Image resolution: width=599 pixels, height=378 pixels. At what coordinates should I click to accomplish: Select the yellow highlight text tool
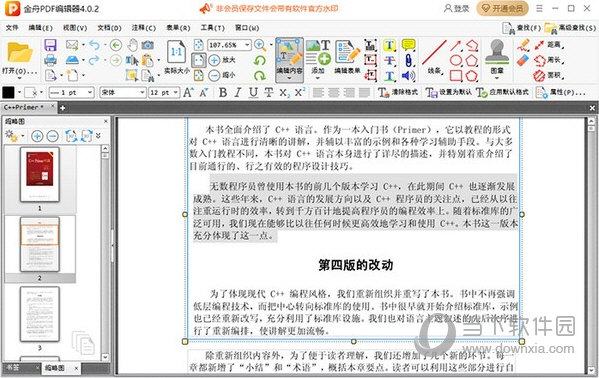(389, 45)
